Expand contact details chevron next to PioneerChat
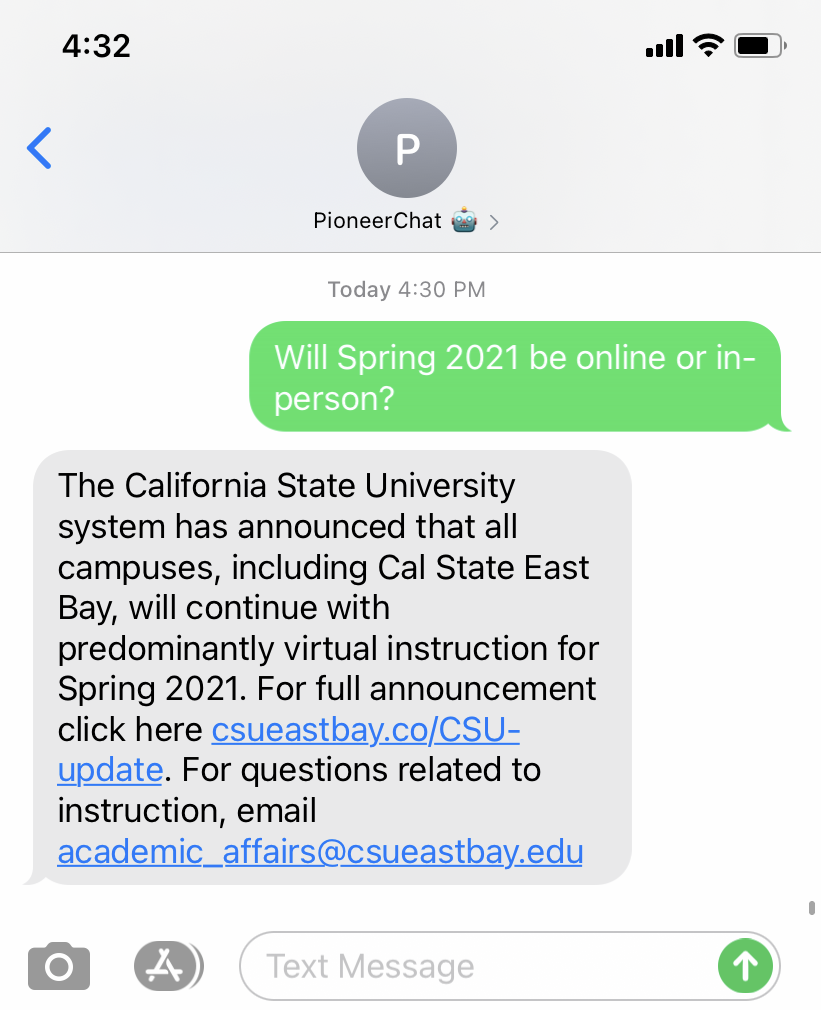Screen dimensions: 821x1012 pos(494,223)
